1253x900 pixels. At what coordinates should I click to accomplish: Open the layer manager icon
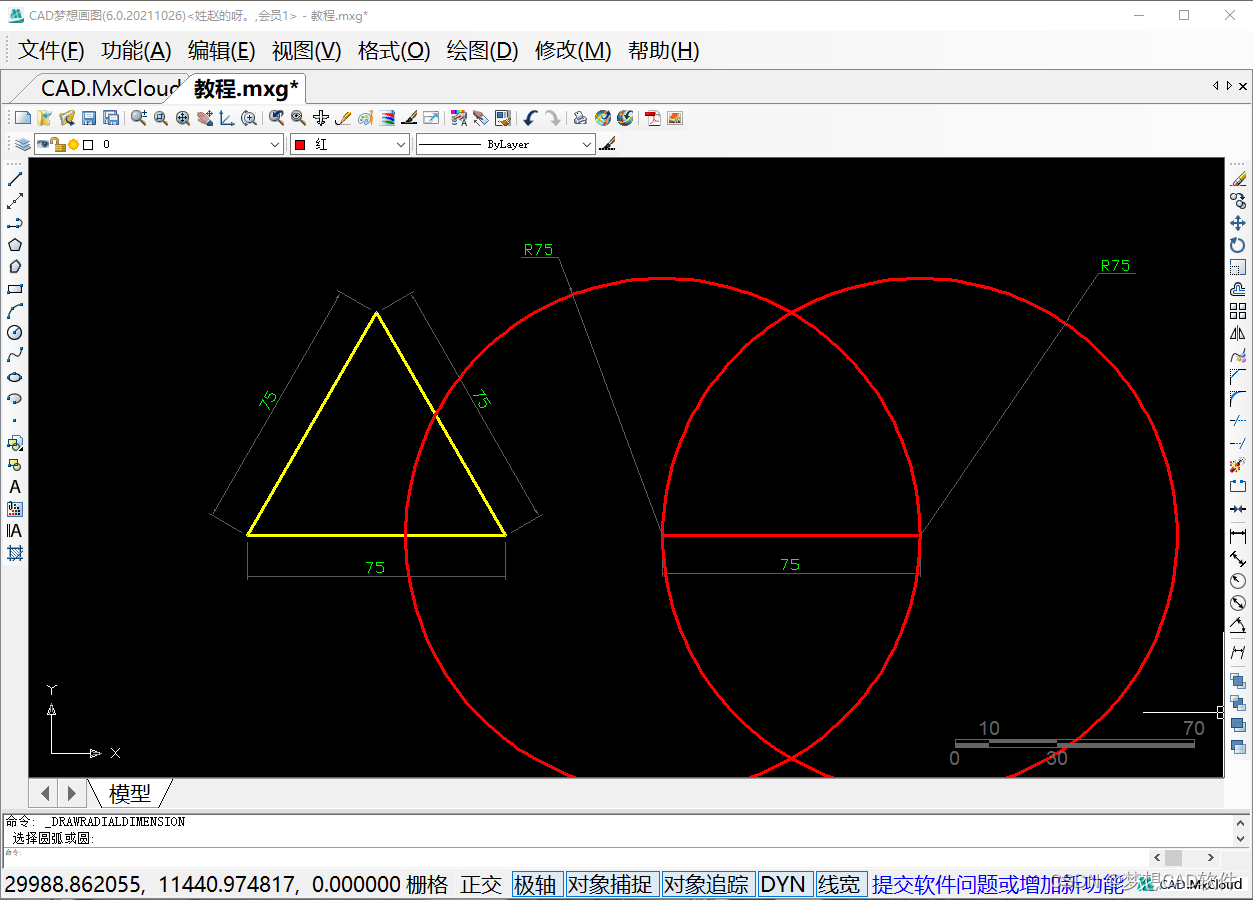point(22,145)
